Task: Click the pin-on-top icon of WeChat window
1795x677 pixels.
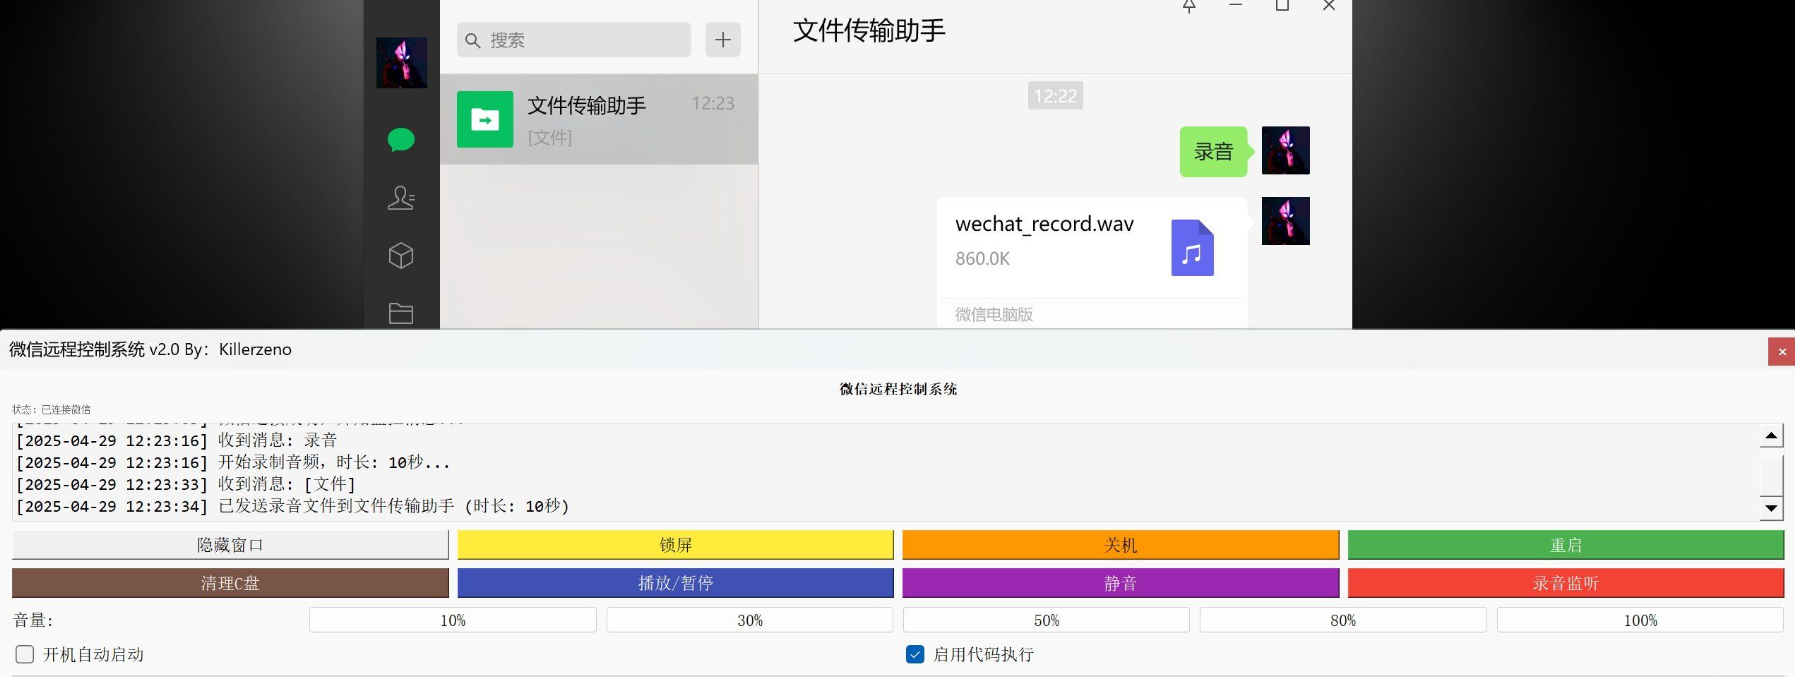Action: click(1189, 6)
